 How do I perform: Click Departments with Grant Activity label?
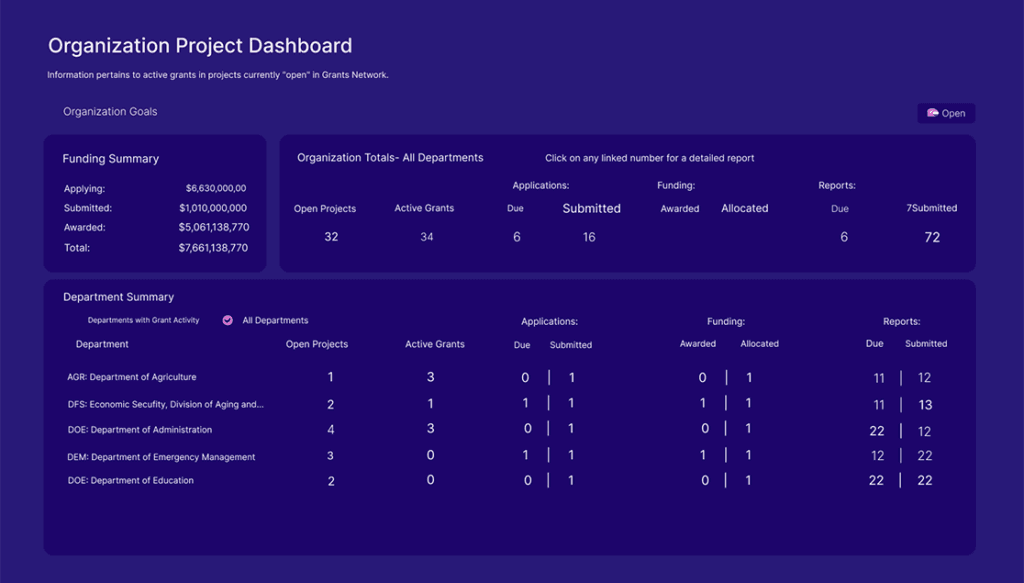click(143, 320)
